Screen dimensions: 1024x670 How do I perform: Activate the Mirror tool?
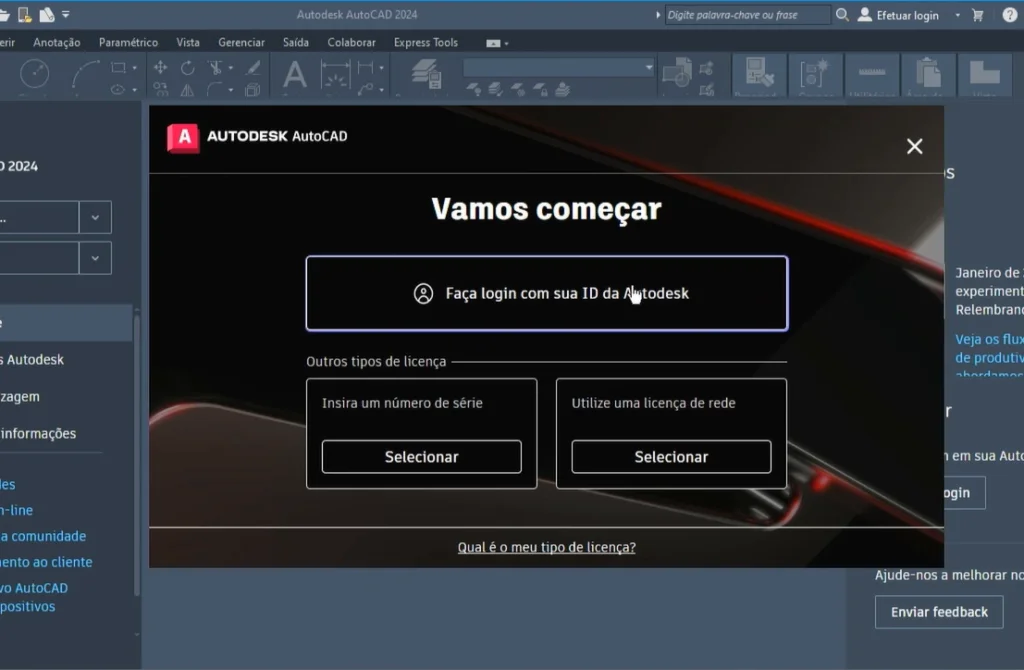(187, 89)
